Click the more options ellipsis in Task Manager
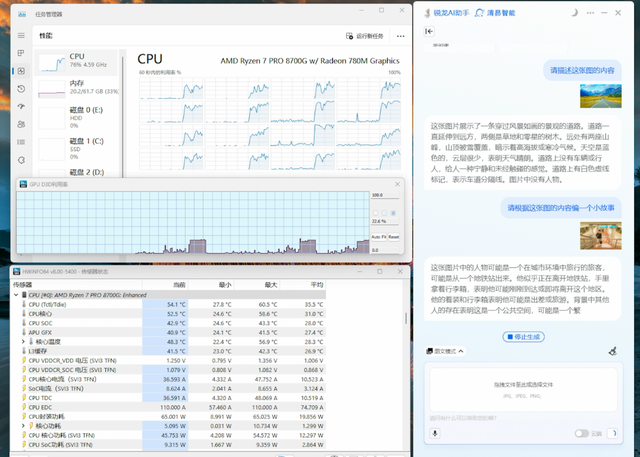 (x=400, y=36)
